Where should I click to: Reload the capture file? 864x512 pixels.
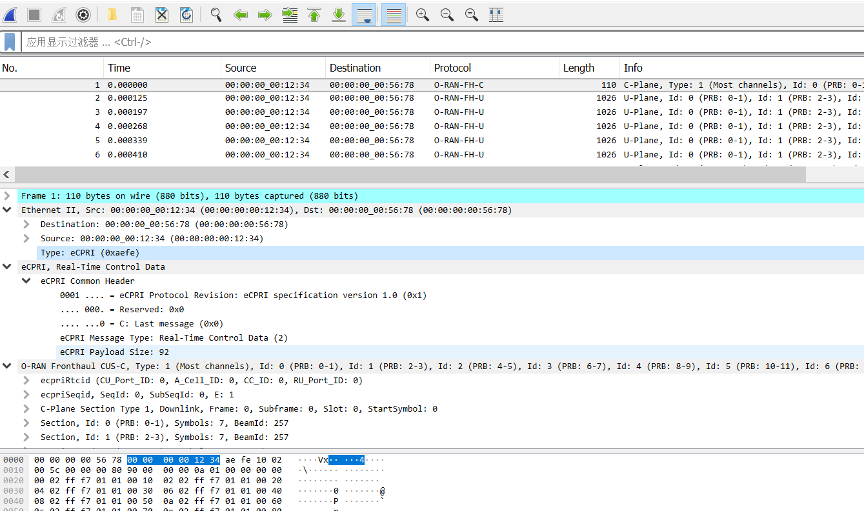[186, 15]
